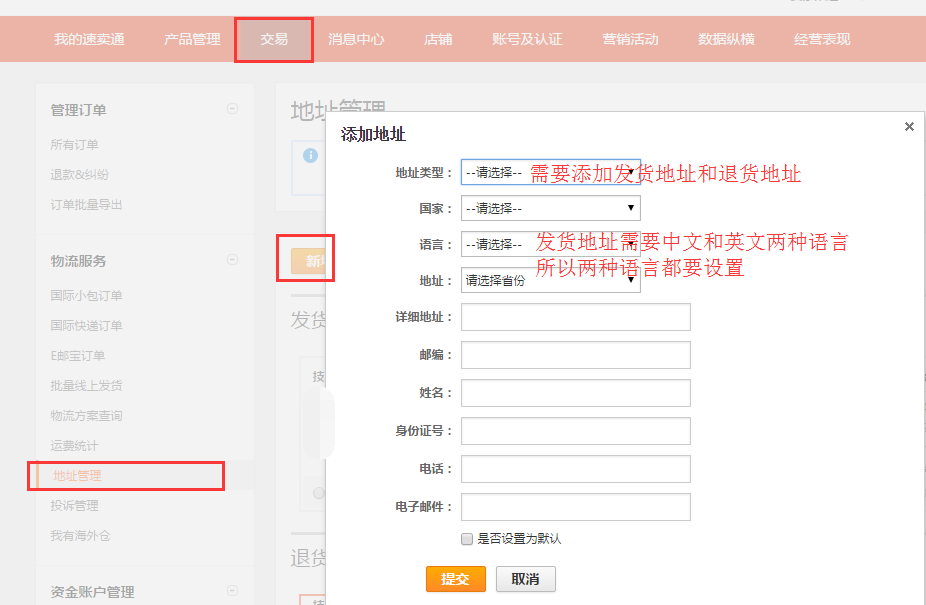Go to 消息中心 in navigation bar
Viewport: 926px width, 605px height.
(x=356, y=40)
